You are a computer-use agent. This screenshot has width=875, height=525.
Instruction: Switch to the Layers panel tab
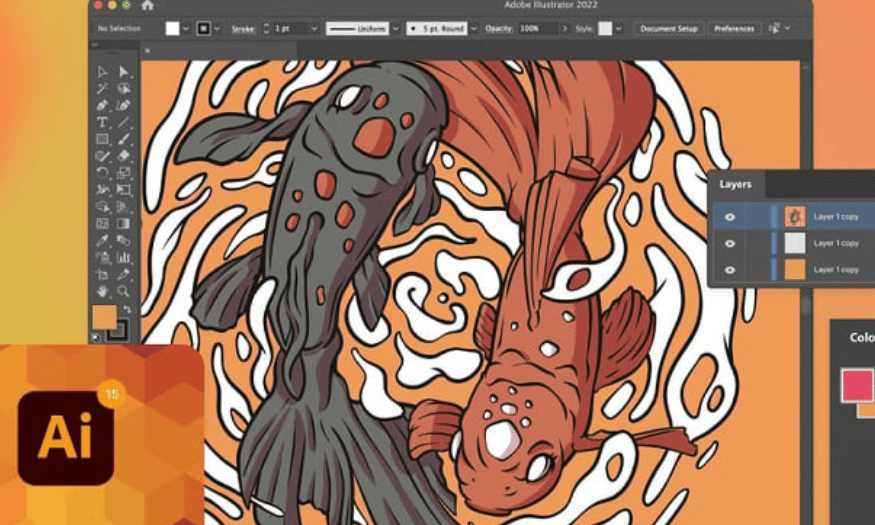[735, 184]
